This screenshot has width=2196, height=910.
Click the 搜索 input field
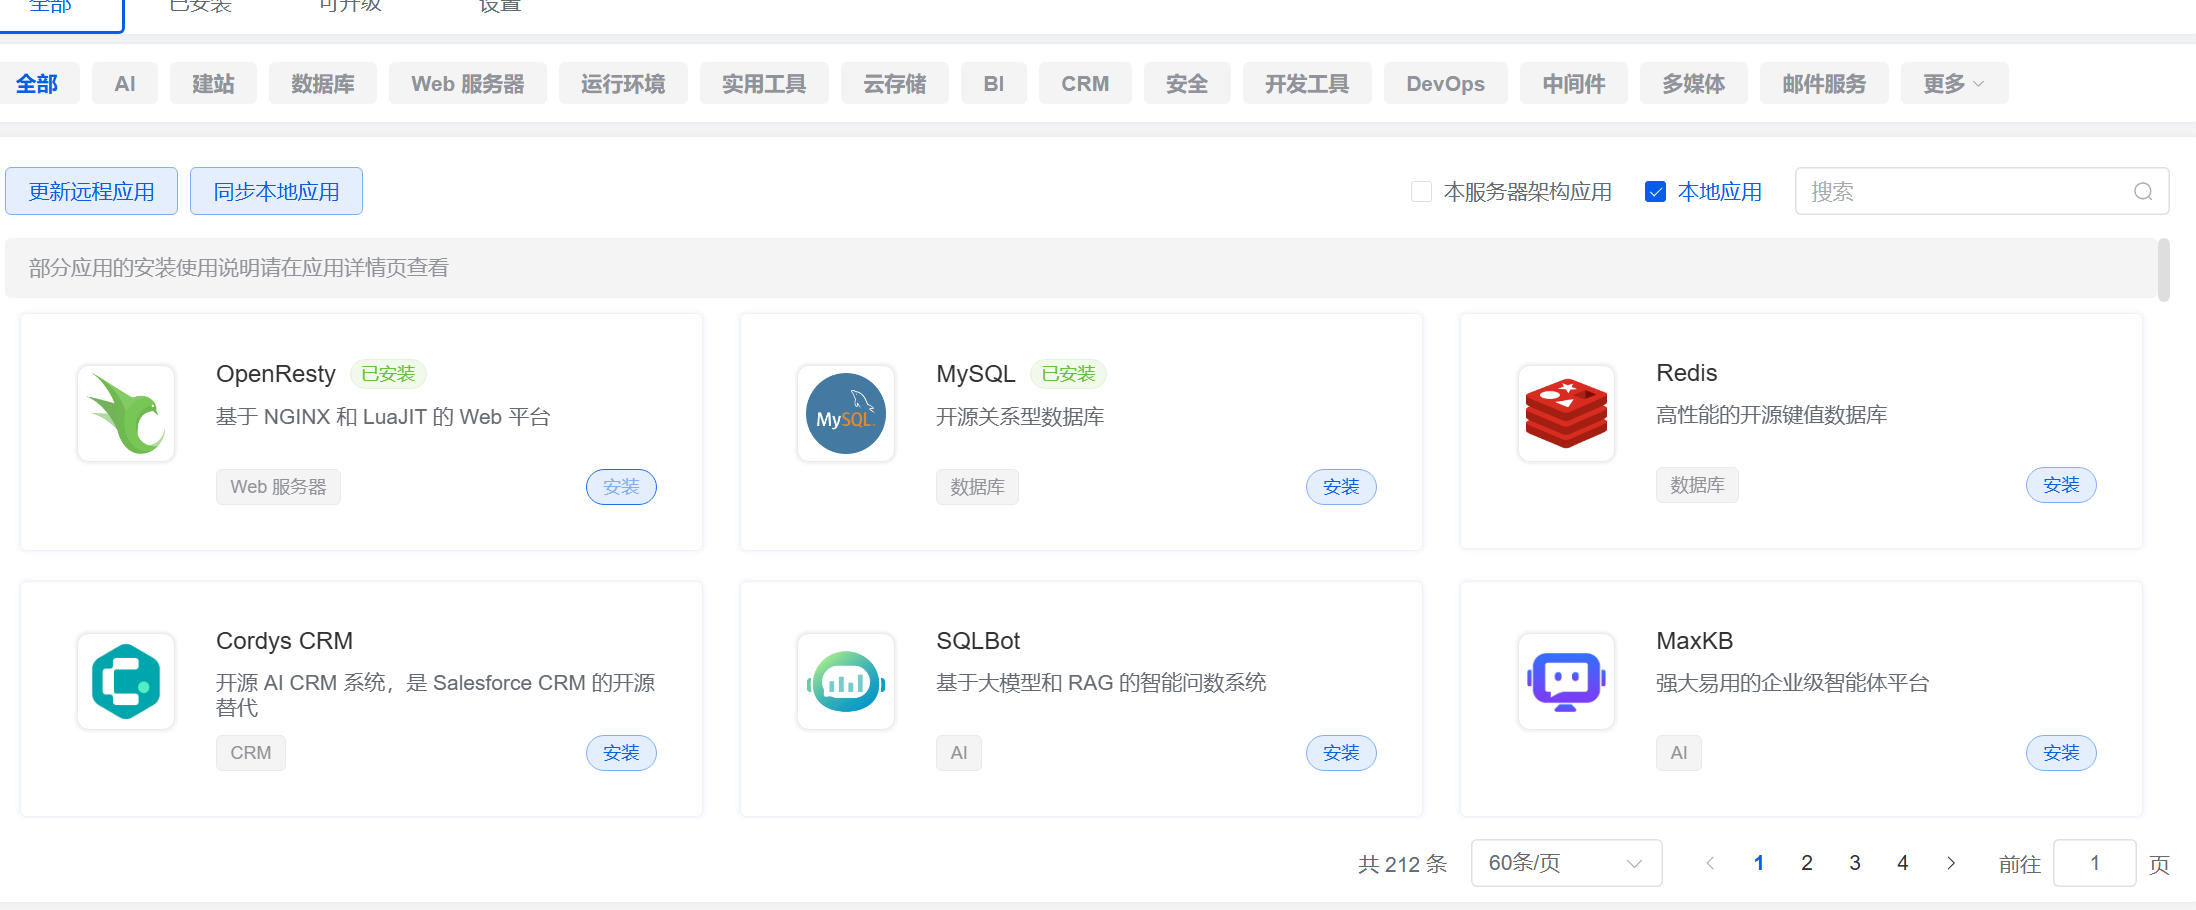(x=1960, y=191)
